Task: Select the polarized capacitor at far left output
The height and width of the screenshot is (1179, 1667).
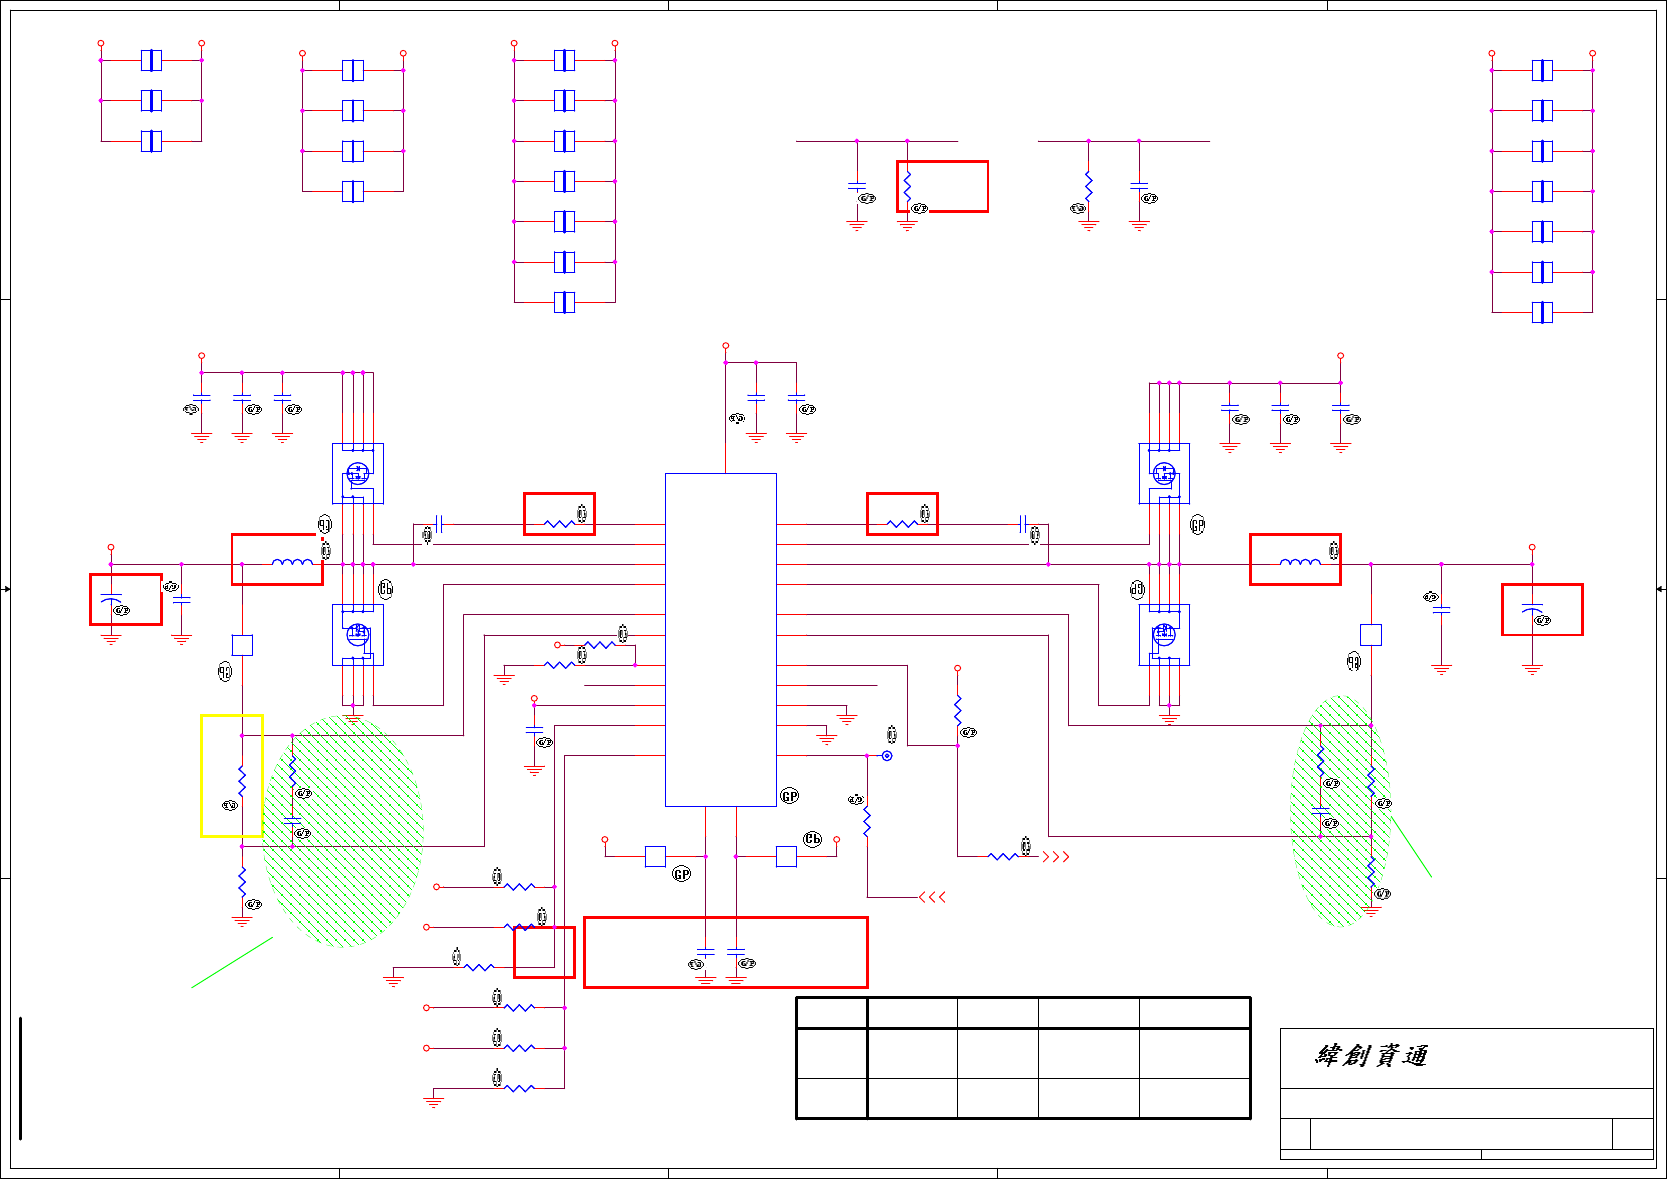Action: coord(111,600)
